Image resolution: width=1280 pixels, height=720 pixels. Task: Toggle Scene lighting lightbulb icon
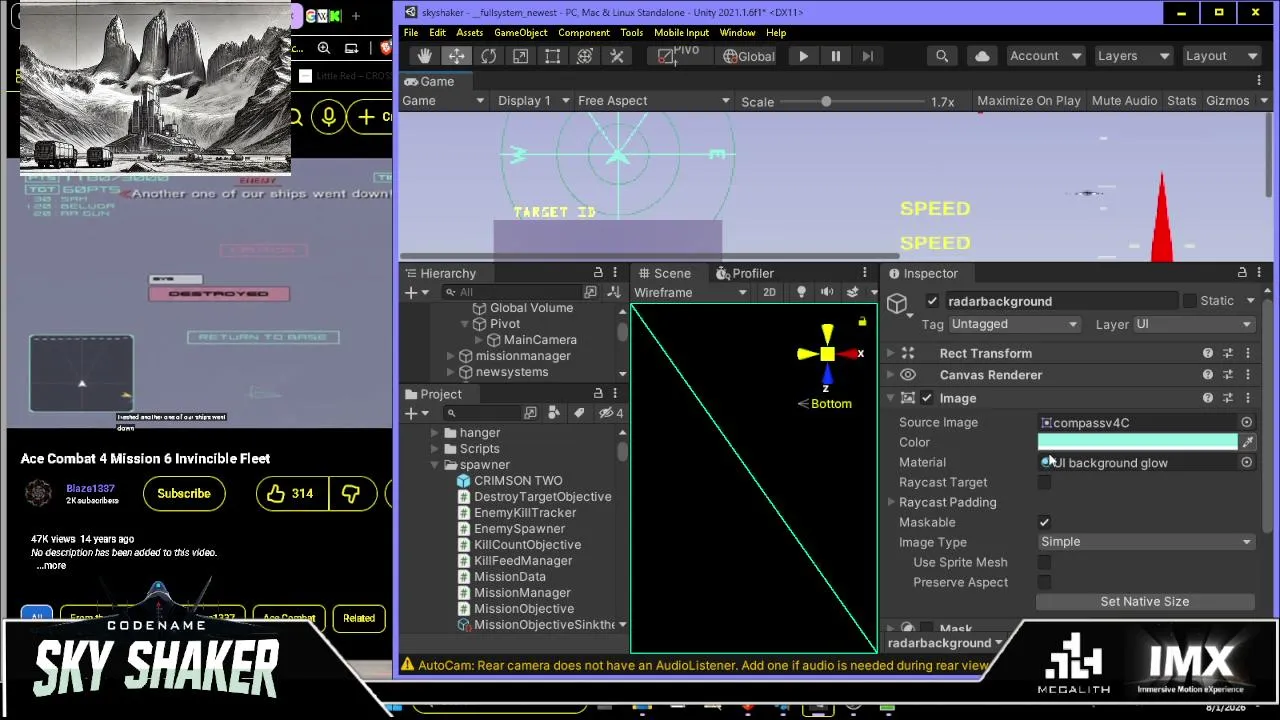[x=801, y=293]
